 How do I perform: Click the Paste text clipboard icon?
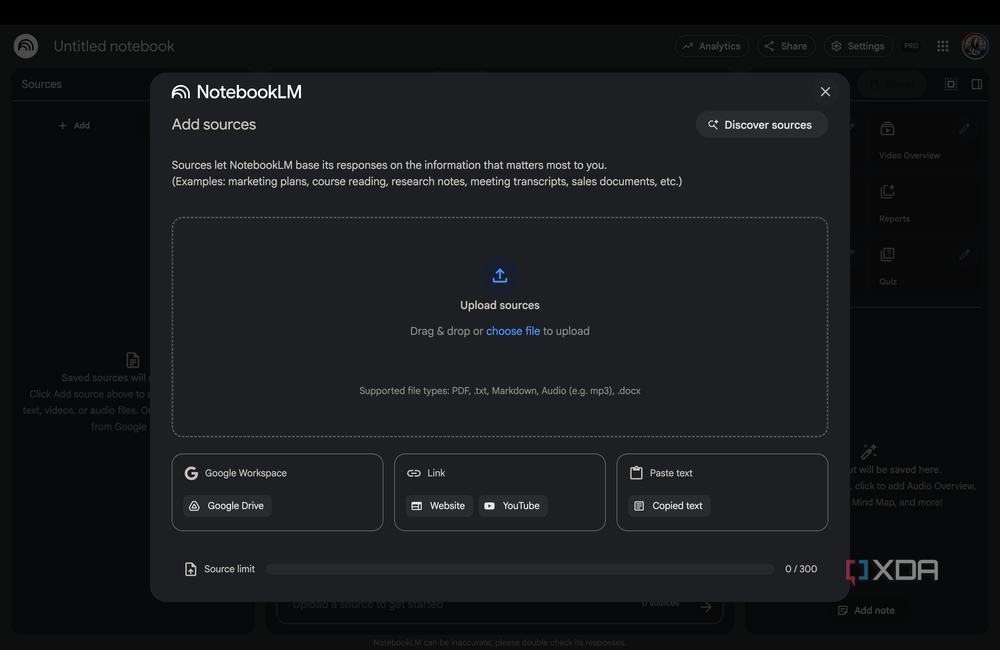[x=636, y=473]
